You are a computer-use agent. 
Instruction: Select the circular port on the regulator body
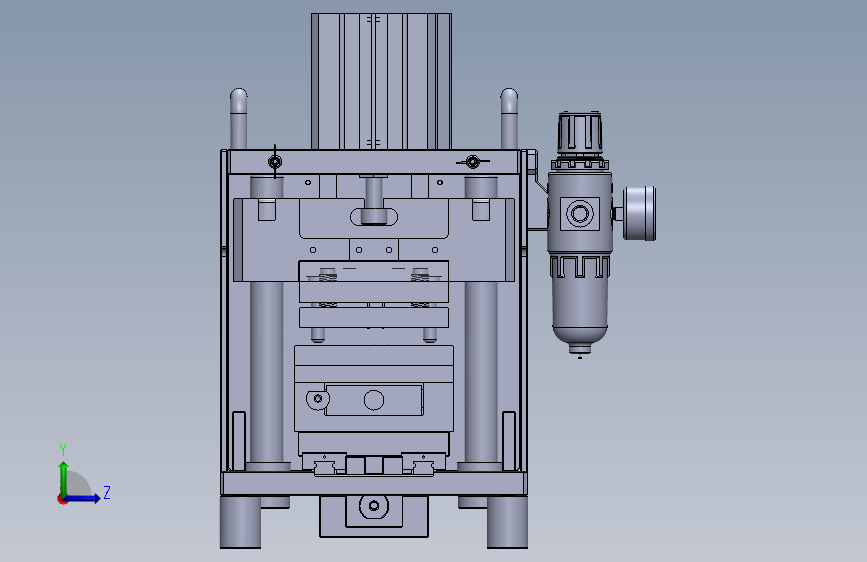tap(580, 214)
